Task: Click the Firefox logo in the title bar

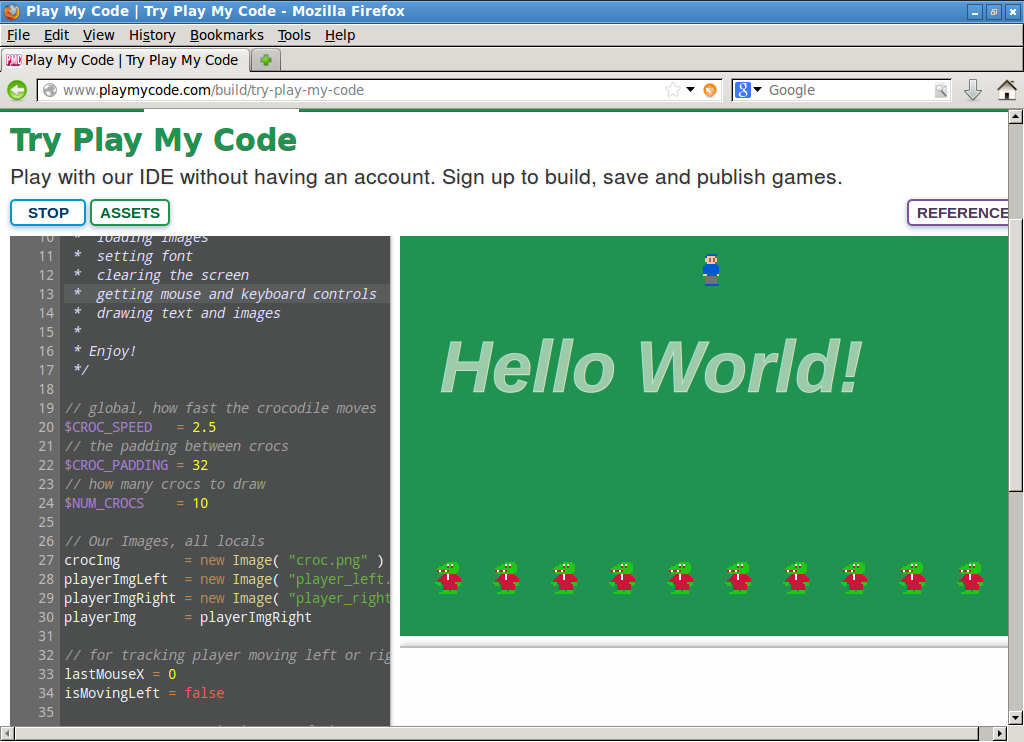Action: 12,11
